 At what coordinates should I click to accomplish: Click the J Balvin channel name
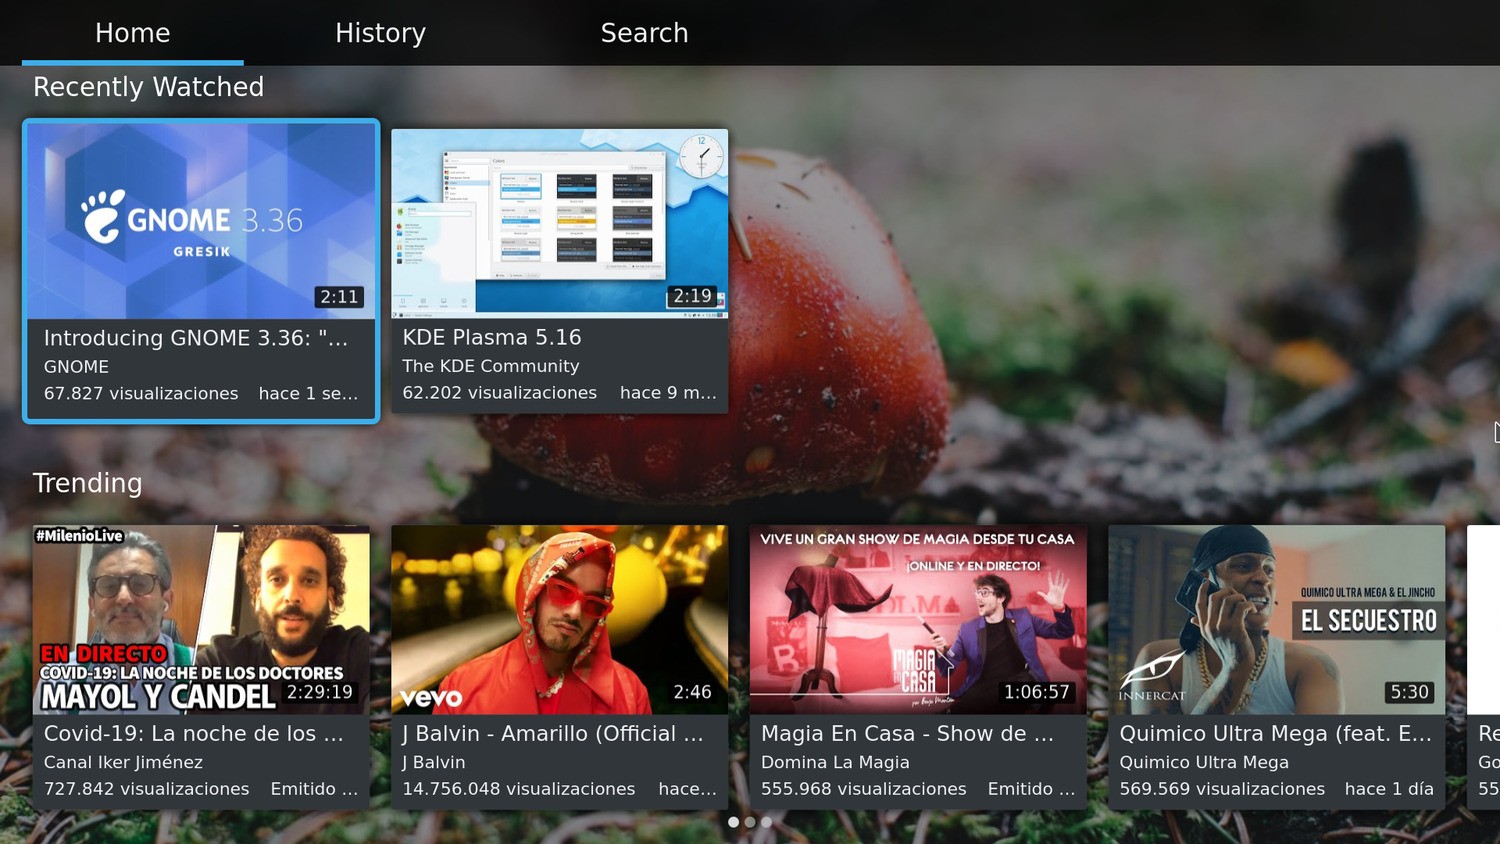point(432,761)
